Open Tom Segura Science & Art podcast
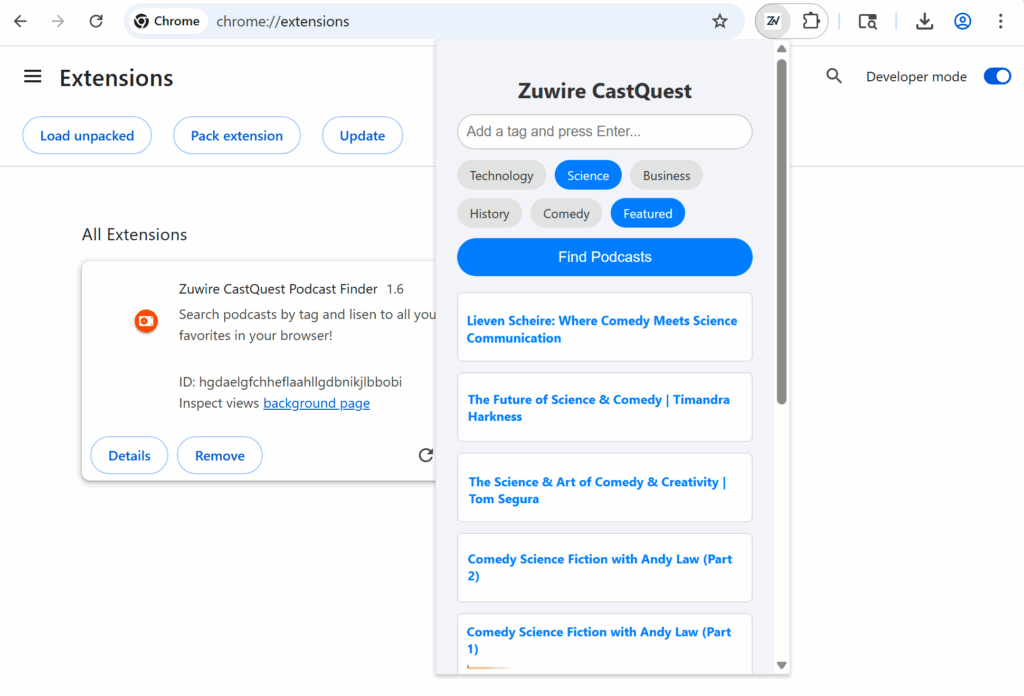The width and height of the screenshot is (1024, 696). point(605,488)
